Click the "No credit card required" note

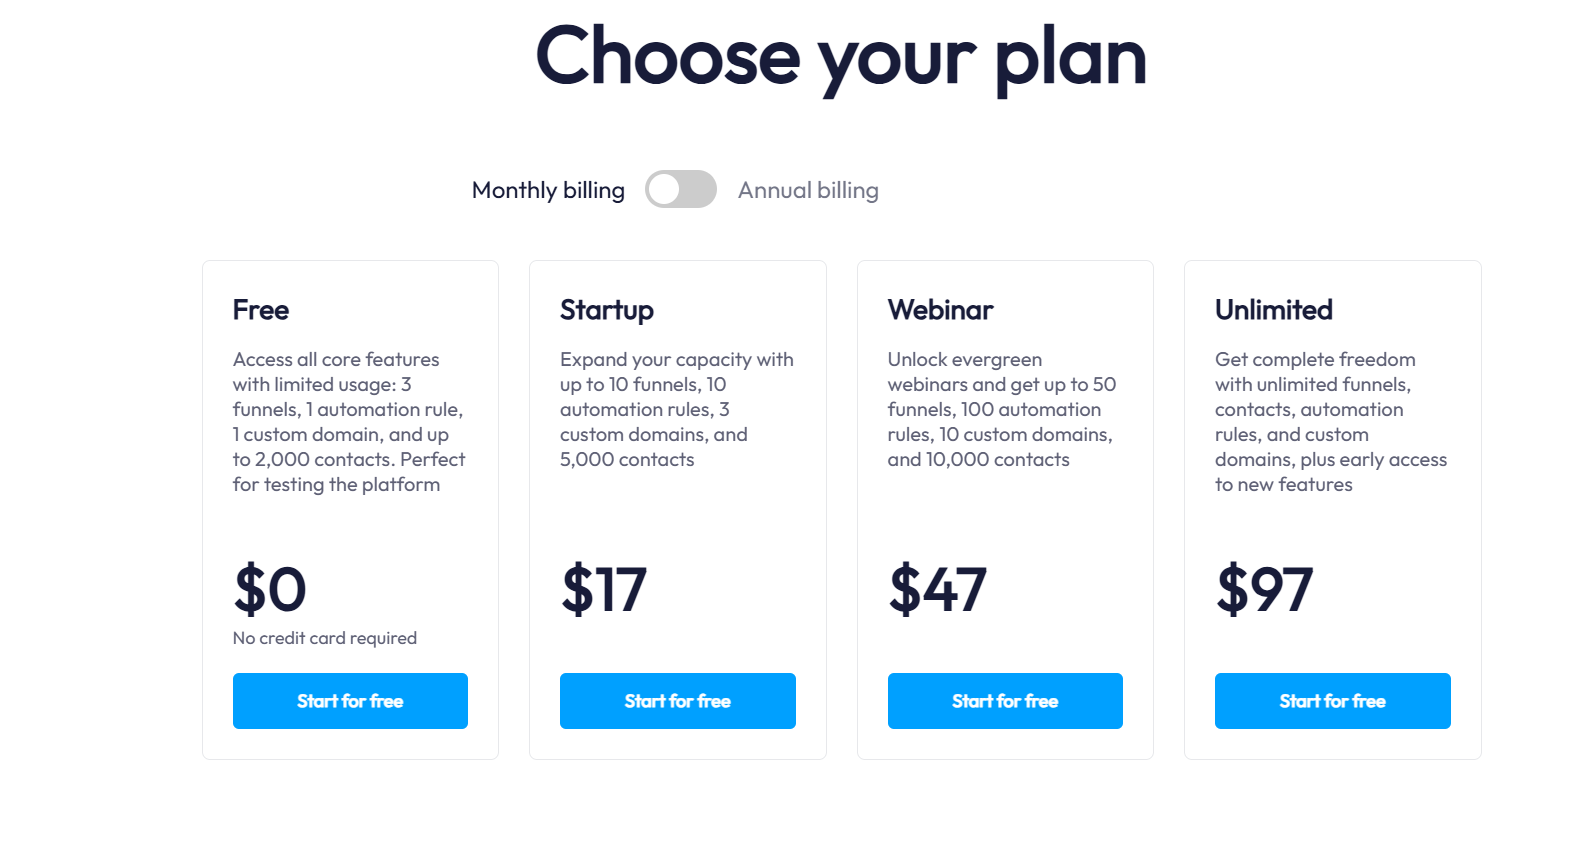(325, 638)
